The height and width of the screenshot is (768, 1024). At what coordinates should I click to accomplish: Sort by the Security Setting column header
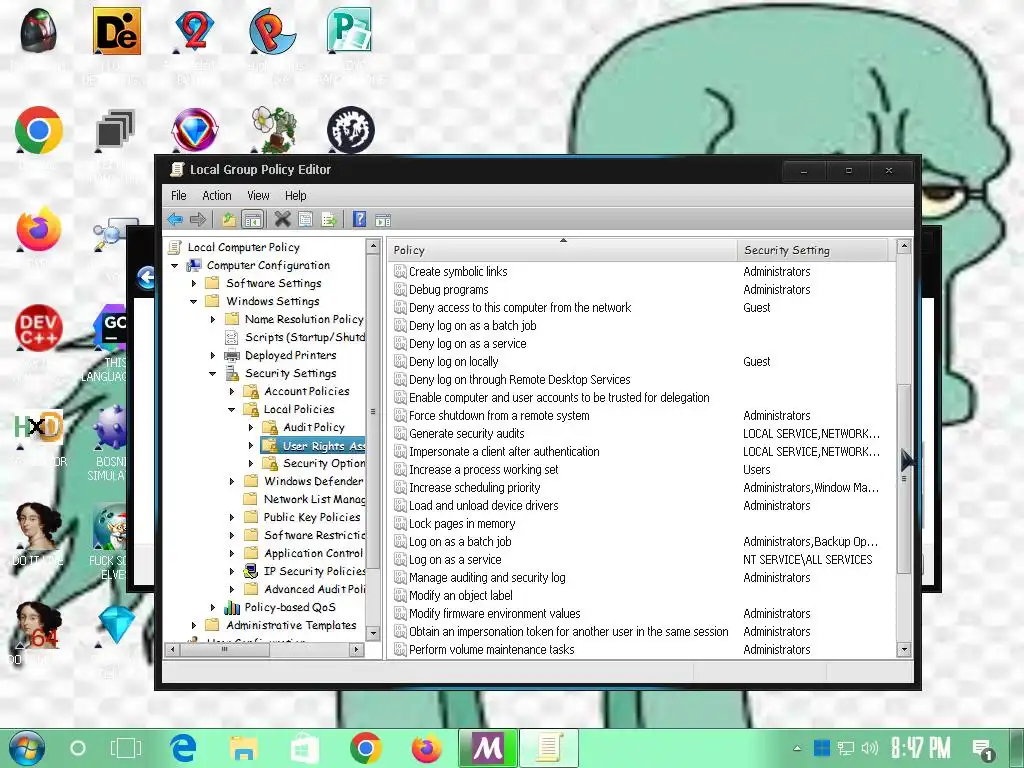pyautogui.click(x=812, y=250)
